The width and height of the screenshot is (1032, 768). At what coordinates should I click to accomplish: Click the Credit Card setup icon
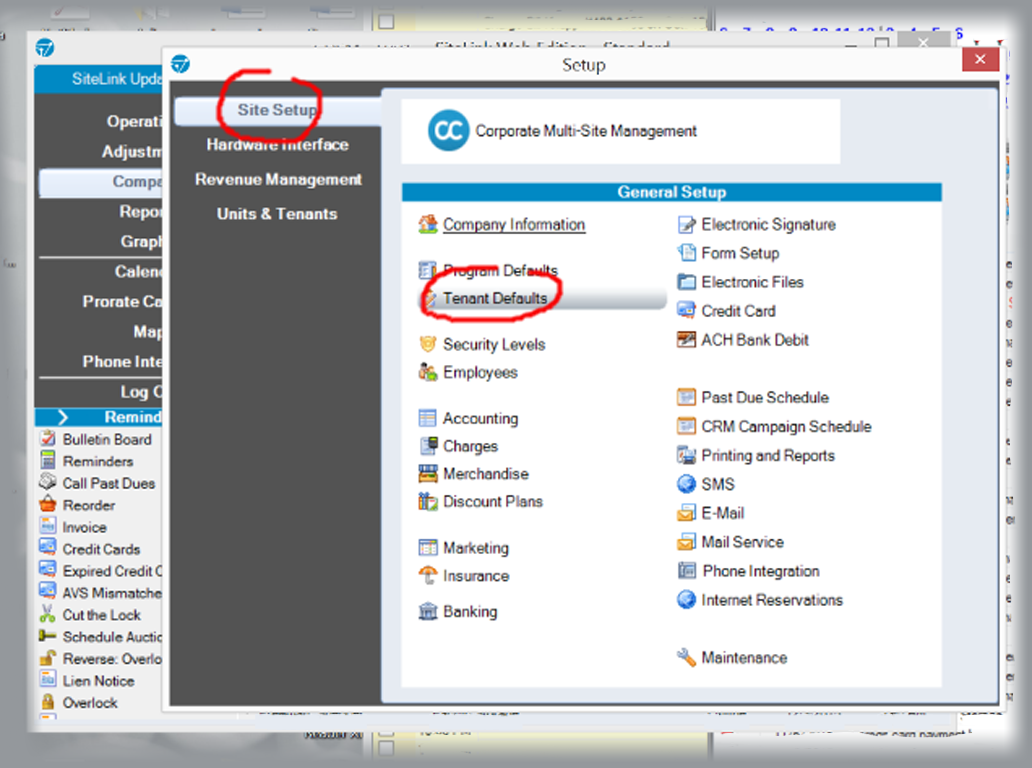pyautogui.click(x=686, y=311)
